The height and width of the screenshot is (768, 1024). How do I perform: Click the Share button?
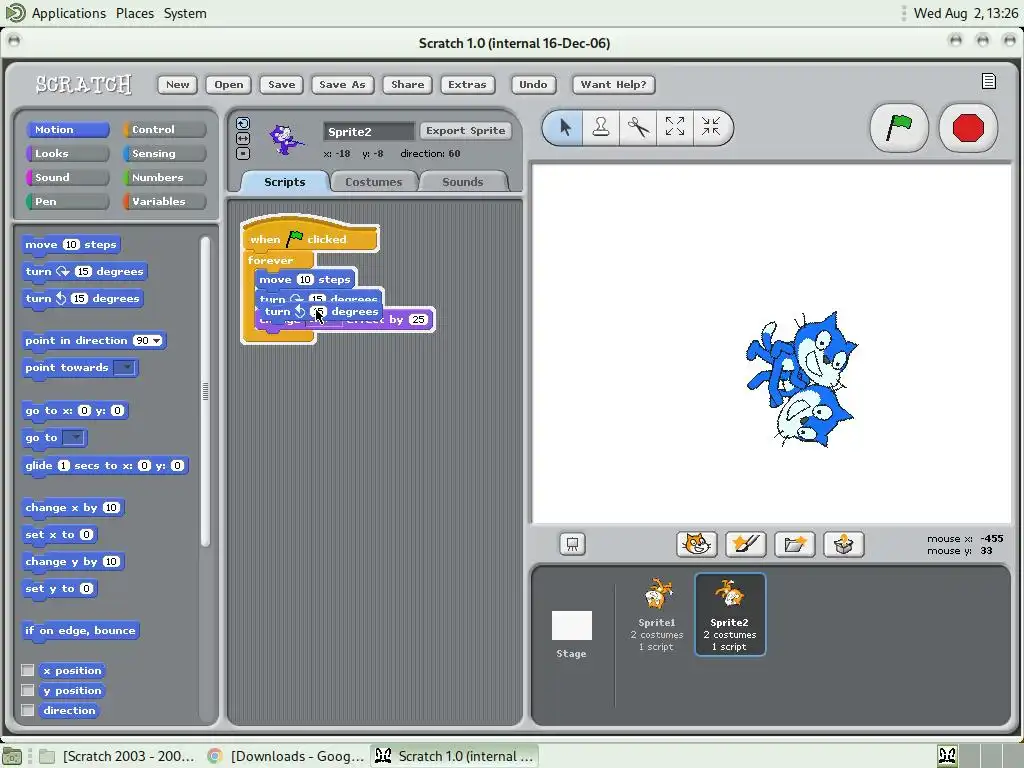[x=408, y=84]
